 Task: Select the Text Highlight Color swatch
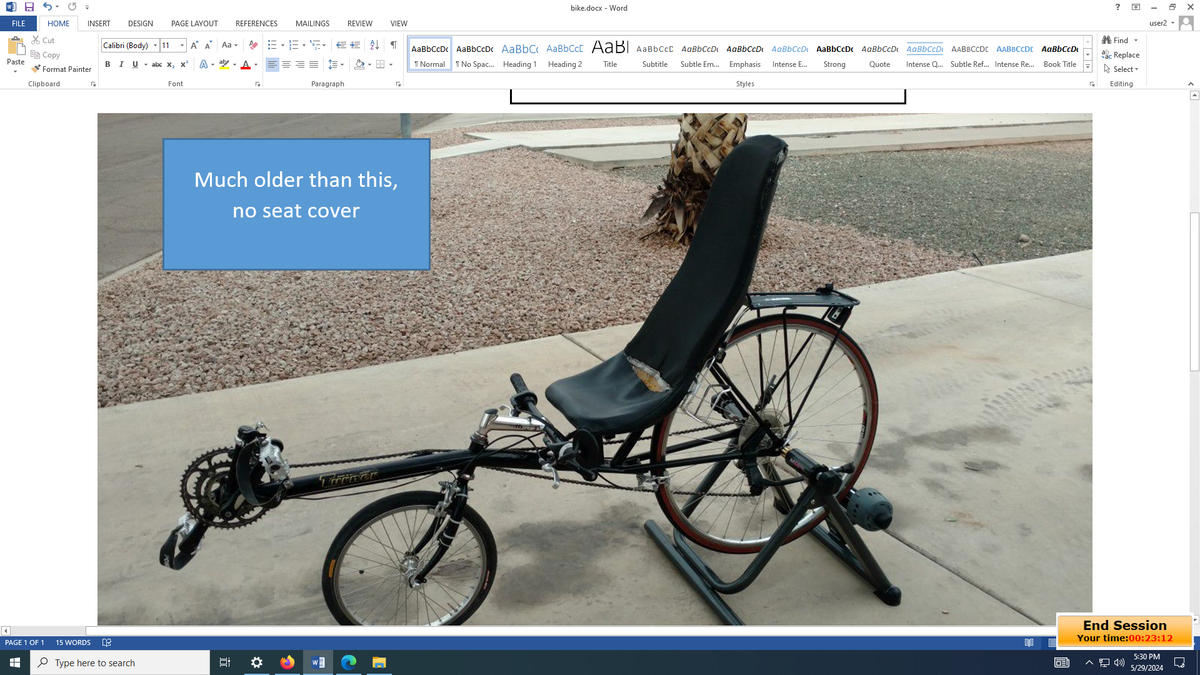(222, 64)
